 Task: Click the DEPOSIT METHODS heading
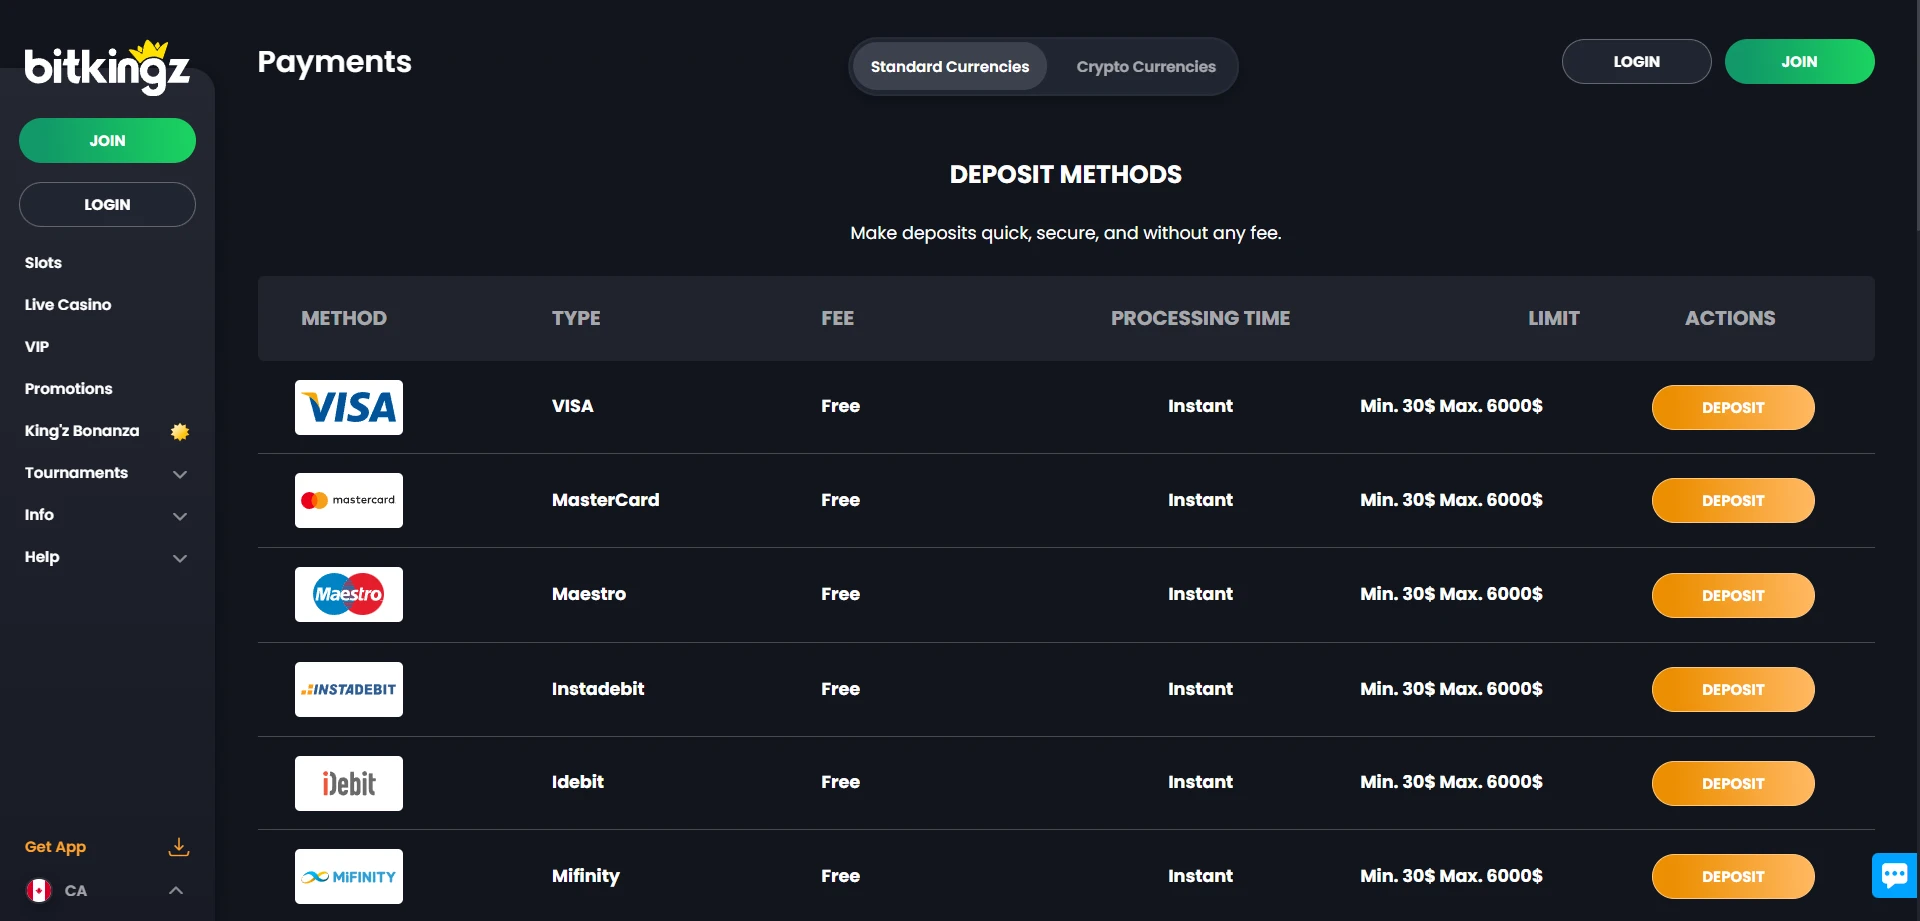coord(1065,174)
